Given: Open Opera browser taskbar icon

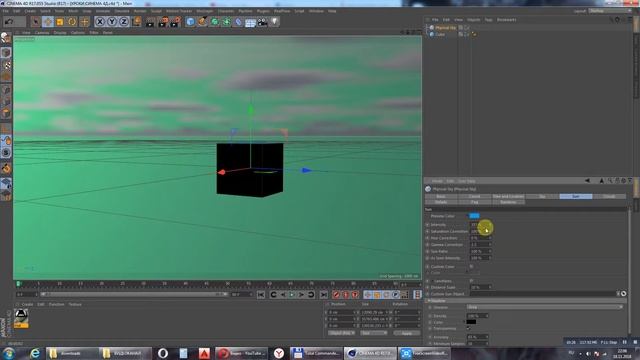Looking at the screenshot, I should (x=163, y=353).
